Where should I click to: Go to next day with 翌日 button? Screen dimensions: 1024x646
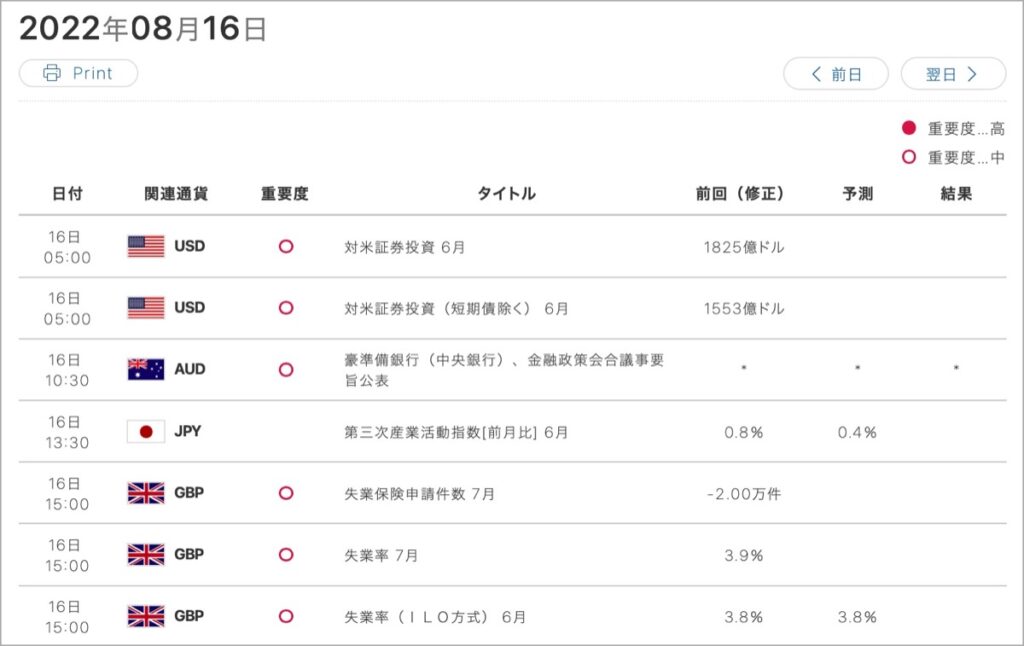click(953, 74)
